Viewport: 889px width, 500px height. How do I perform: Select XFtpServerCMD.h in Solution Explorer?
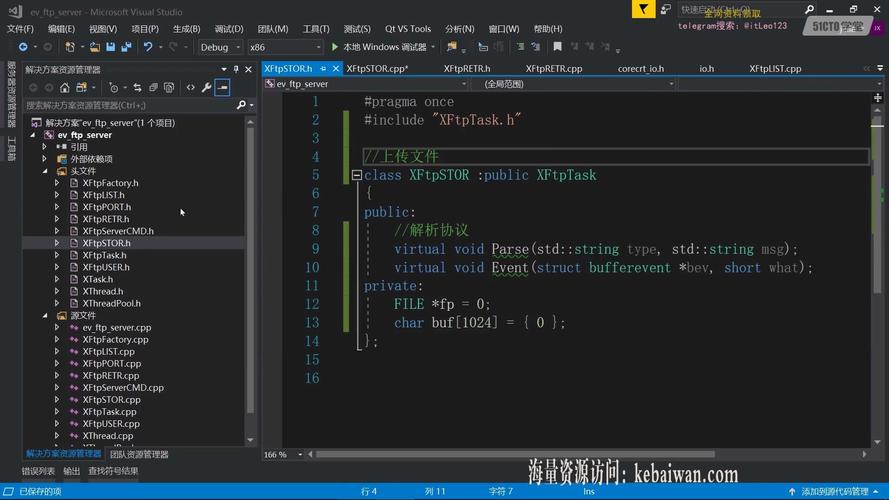pyautogui.click(x=118, y=231)
